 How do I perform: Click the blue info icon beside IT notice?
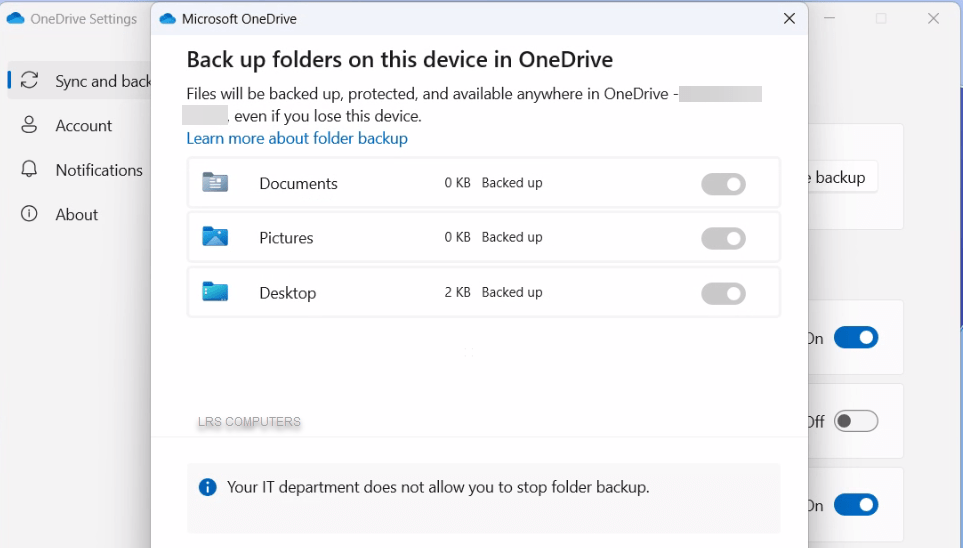point(208,487)
